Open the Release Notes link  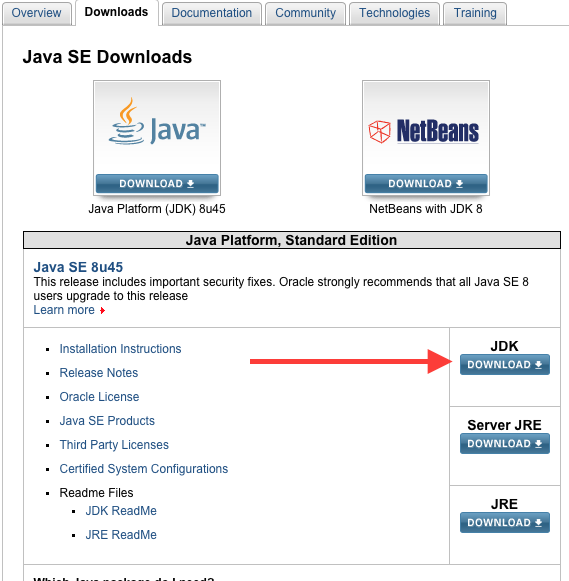point(99,373)
